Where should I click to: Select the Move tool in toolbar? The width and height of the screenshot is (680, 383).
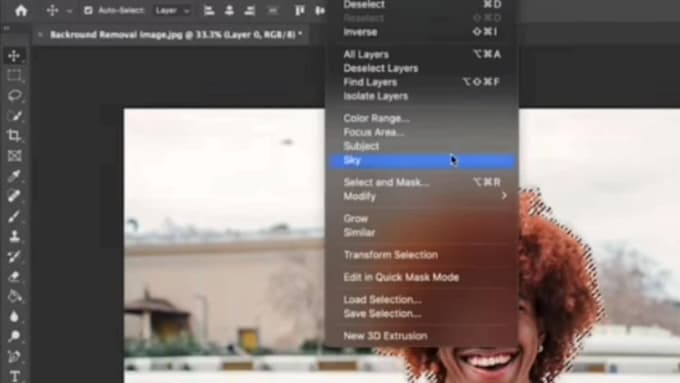[x=14, y=56]
